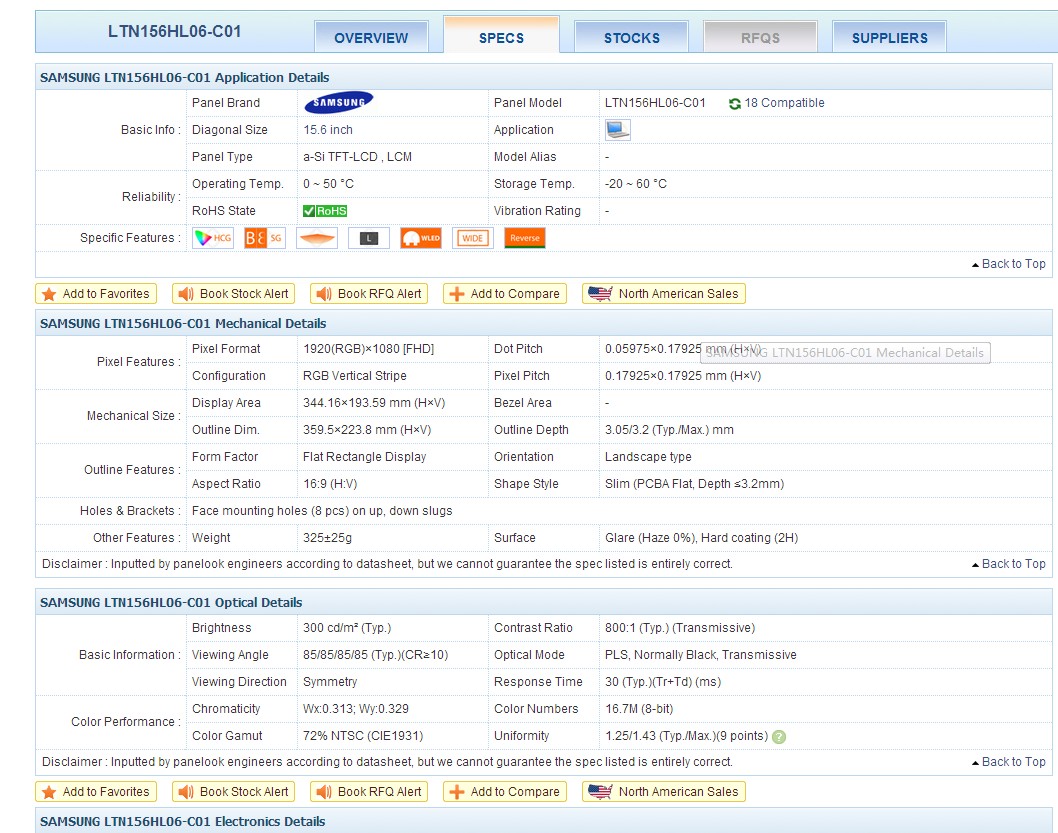Click the '344.16×193.59 mm (H×V)' display area
Screen dimensions: 1058x833
(x=374, y=403)
